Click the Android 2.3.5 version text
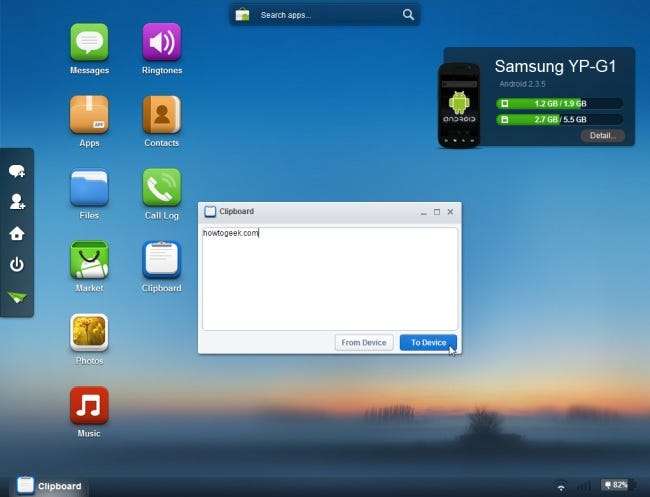The height and width of the screenshot is (497, 650). pos(522,84)
